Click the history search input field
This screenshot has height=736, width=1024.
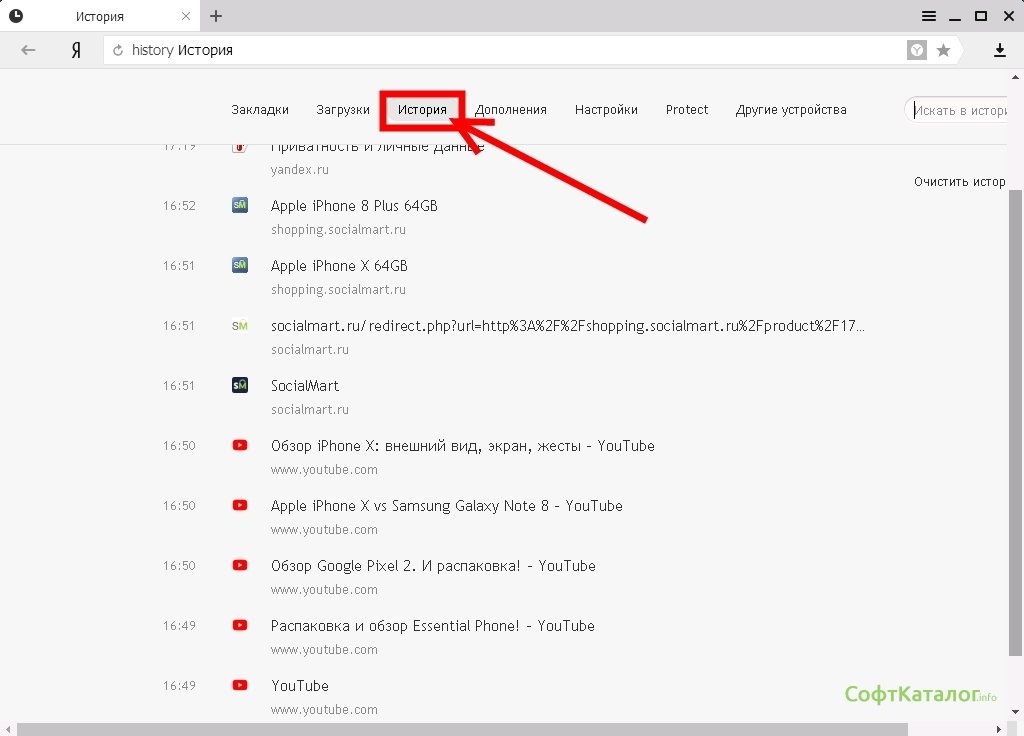point(962,110)
